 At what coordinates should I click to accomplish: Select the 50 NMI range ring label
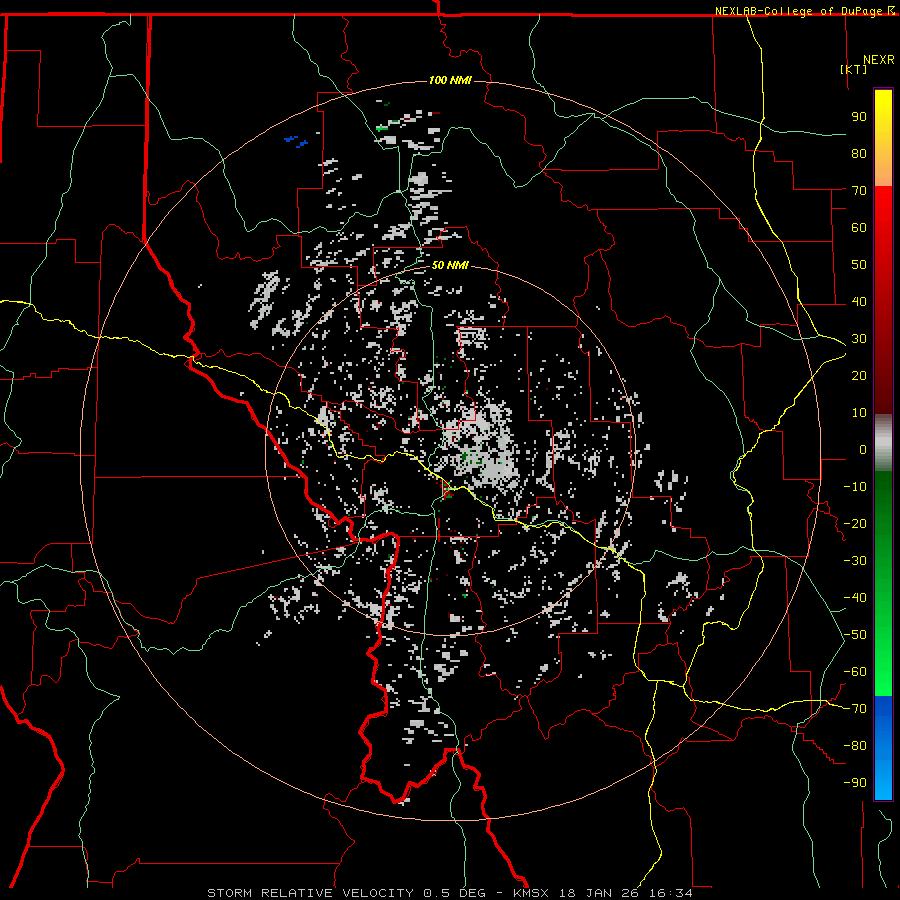coord(450,265)
